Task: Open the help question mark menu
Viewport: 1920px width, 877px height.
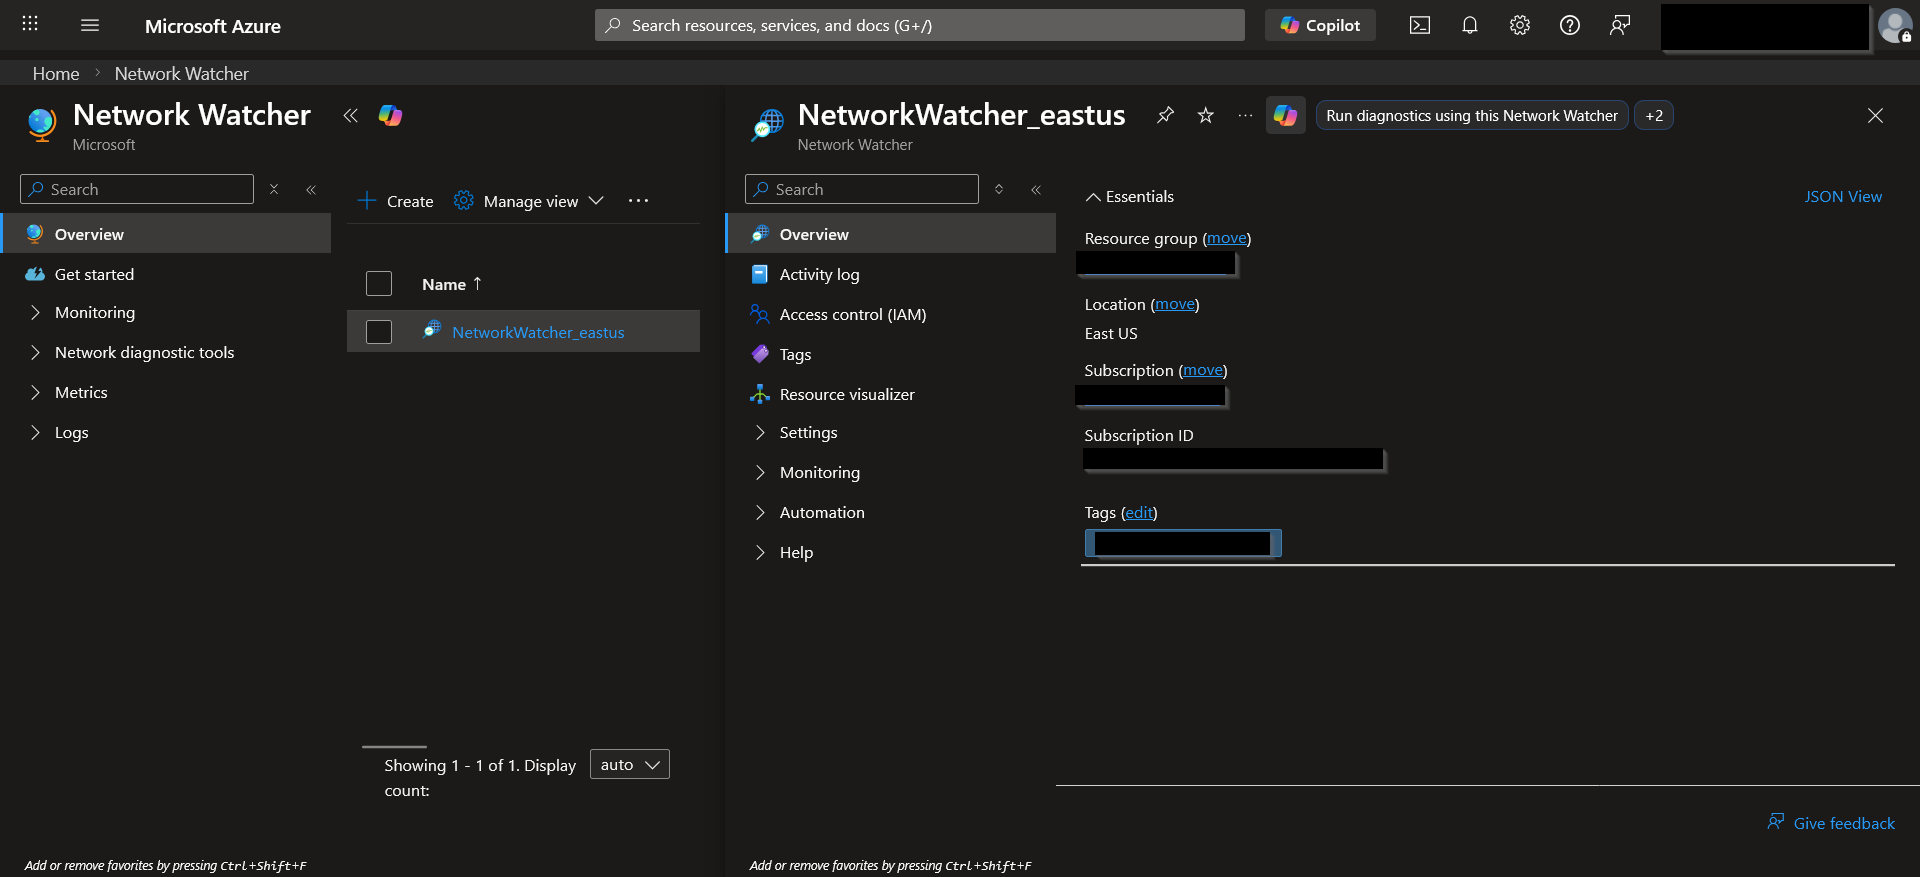Action: 1569,25
